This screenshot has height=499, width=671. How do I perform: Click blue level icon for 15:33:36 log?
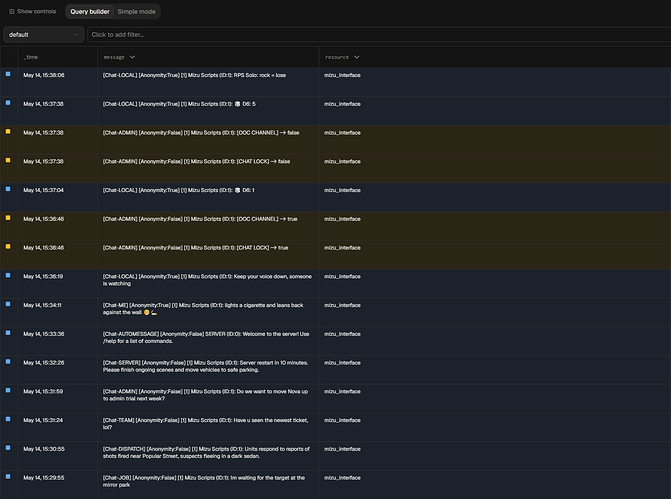[x=8, y=333]
